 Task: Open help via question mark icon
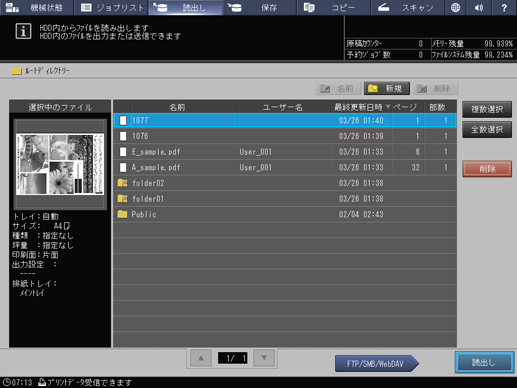[x=504, y=8]
